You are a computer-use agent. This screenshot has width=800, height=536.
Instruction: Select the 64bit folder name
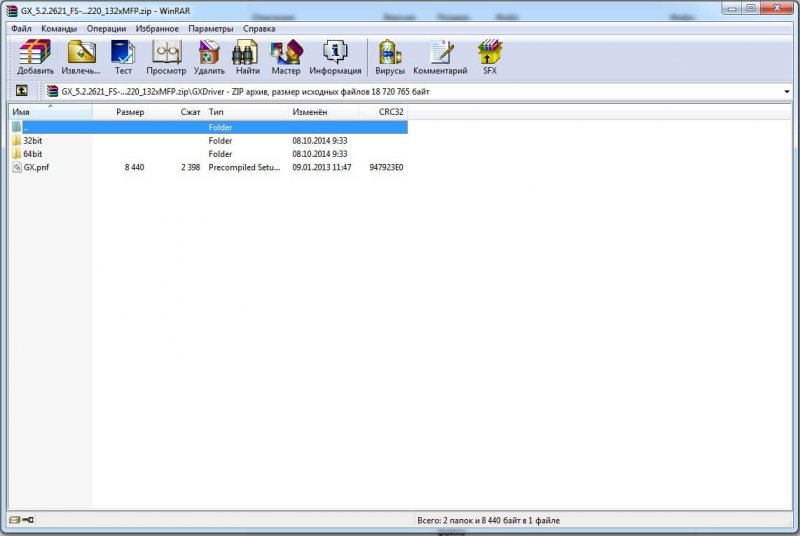(33, 154)
